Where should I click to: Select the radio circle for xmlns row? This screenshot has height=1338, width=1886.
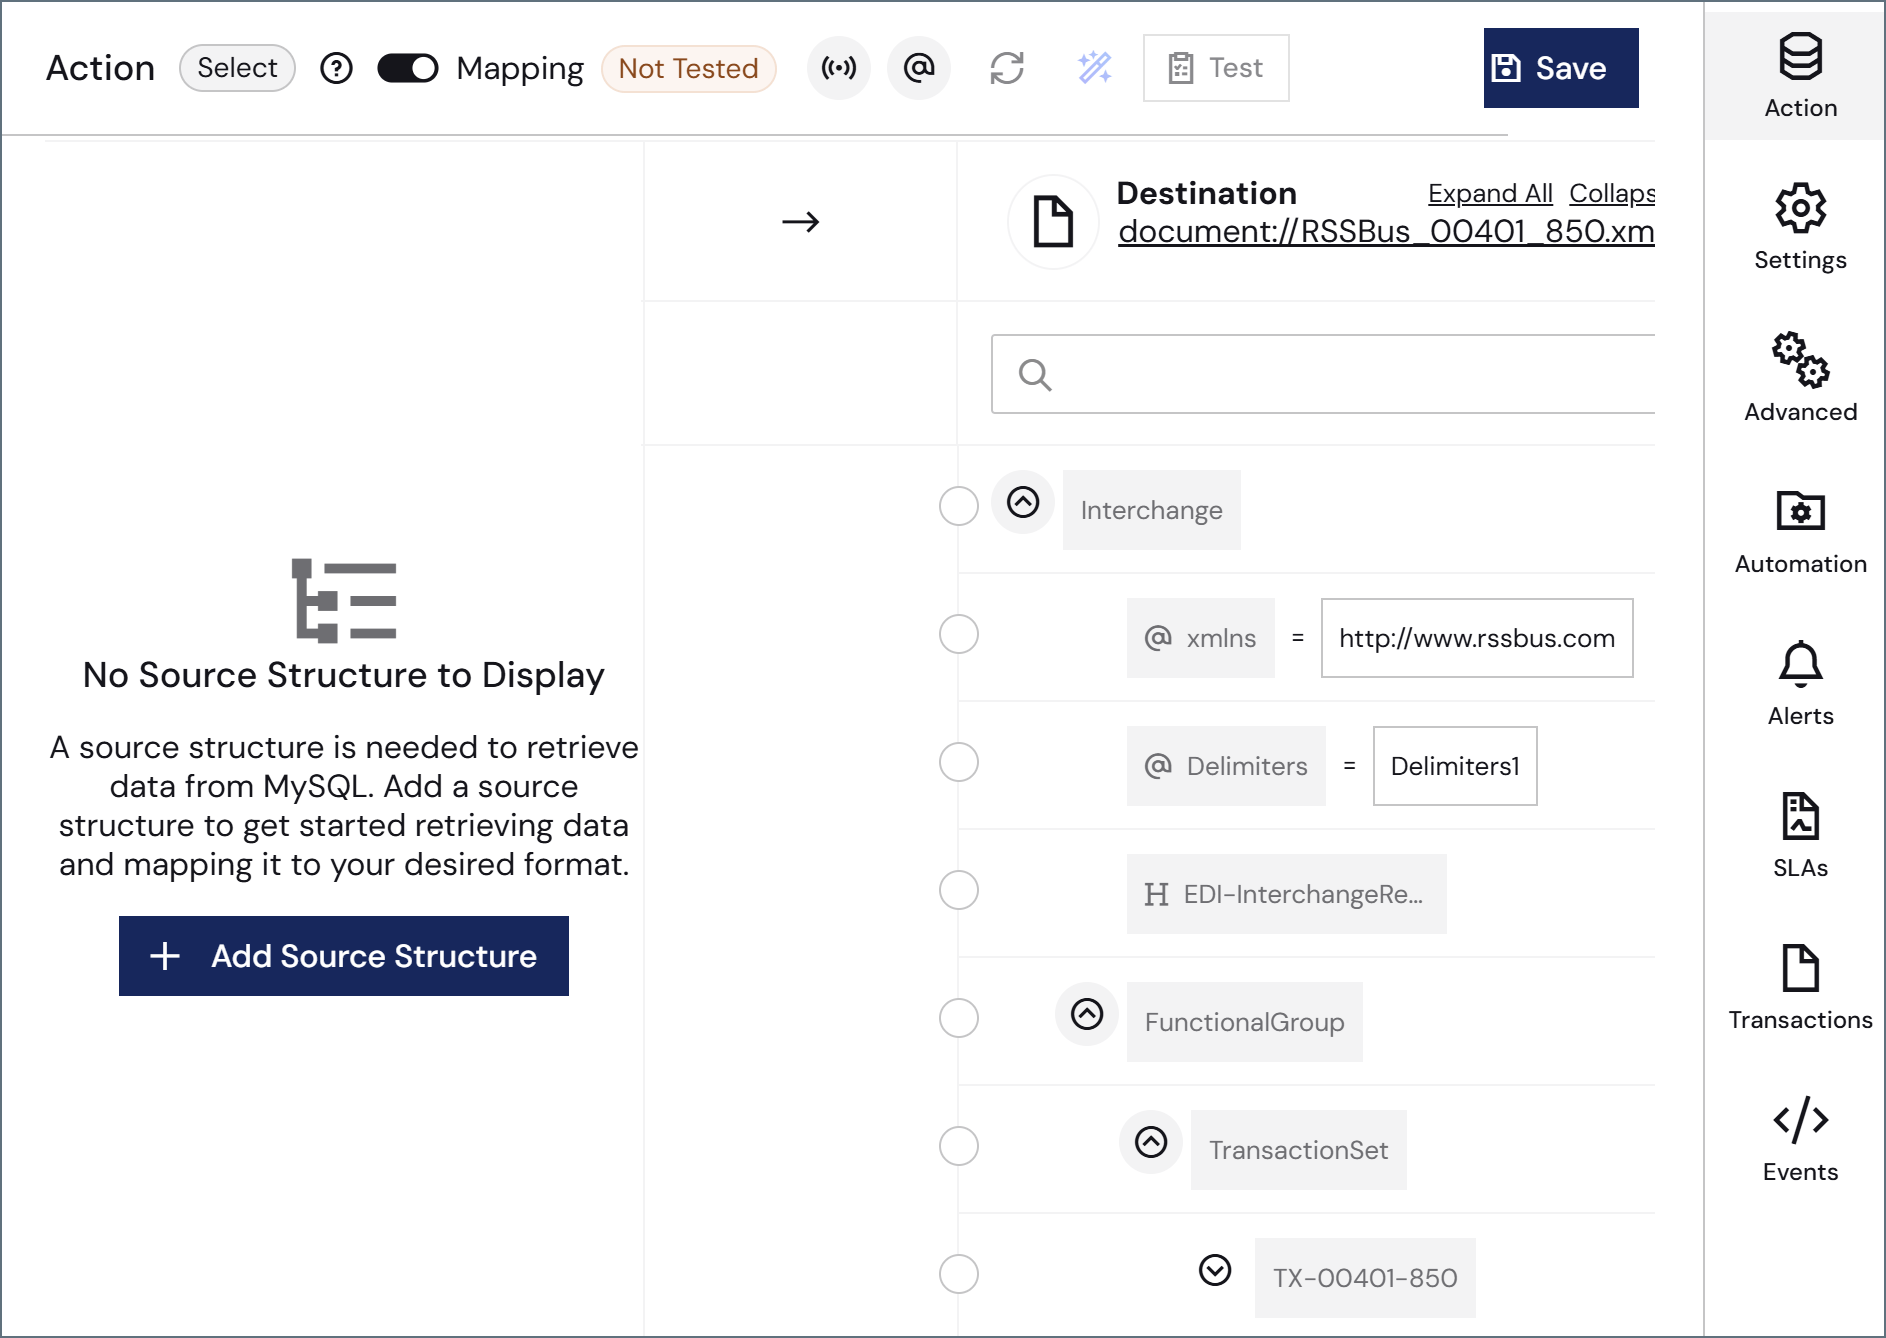point(959,634)
